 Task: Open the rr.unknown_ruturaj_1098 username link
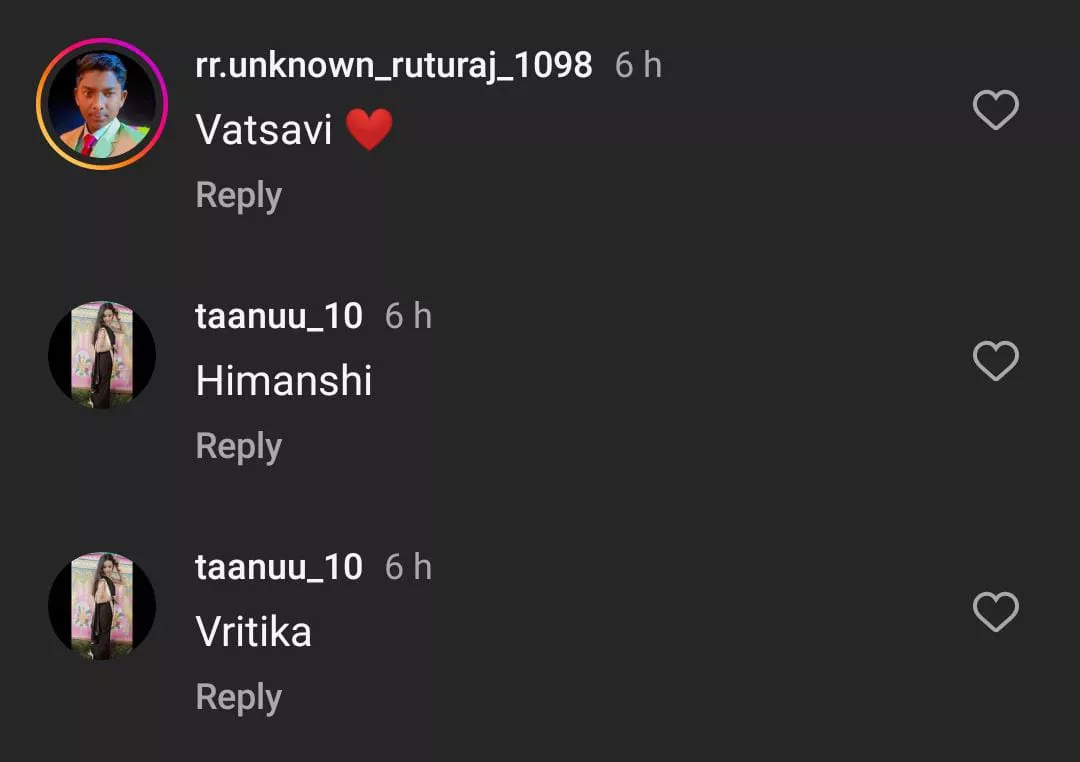point(394,66)
